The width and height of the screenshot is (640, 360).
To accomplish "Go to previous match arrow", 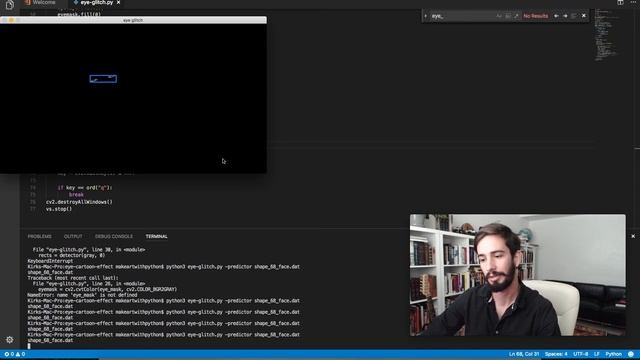I will [556, 16].
